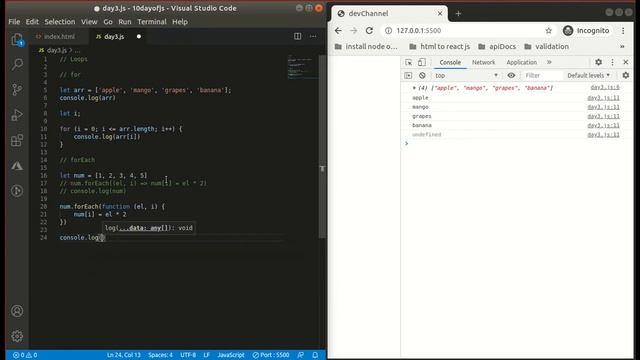The width and height of the screenshot is (640, 360).
Task: Open 'html to react js' bookmark folder
Action: point(440,47)
